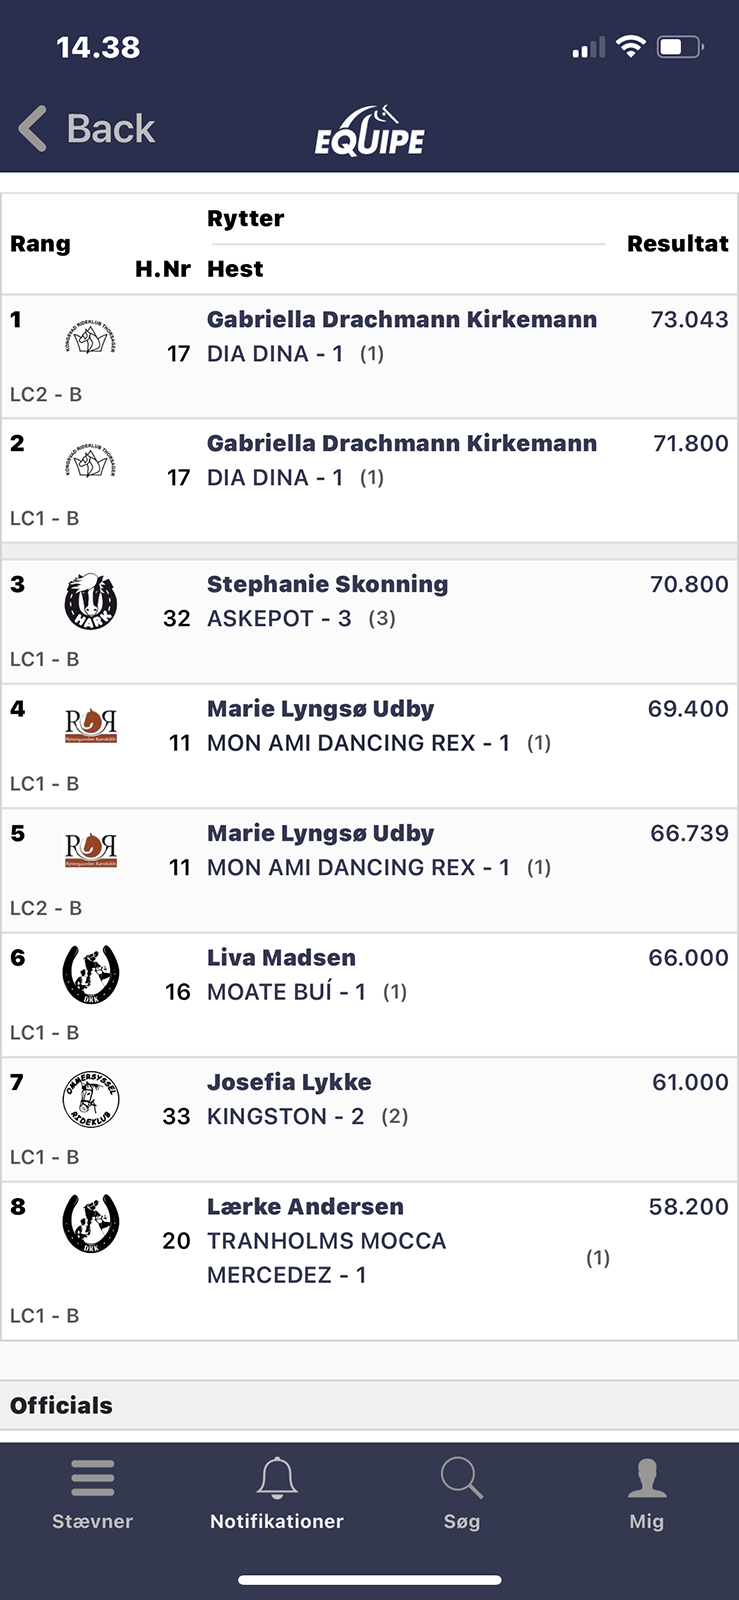Screen dimensions: 739x1600
Task: Tap the Notifikationer bell icon
Action: coord(277,1477)
